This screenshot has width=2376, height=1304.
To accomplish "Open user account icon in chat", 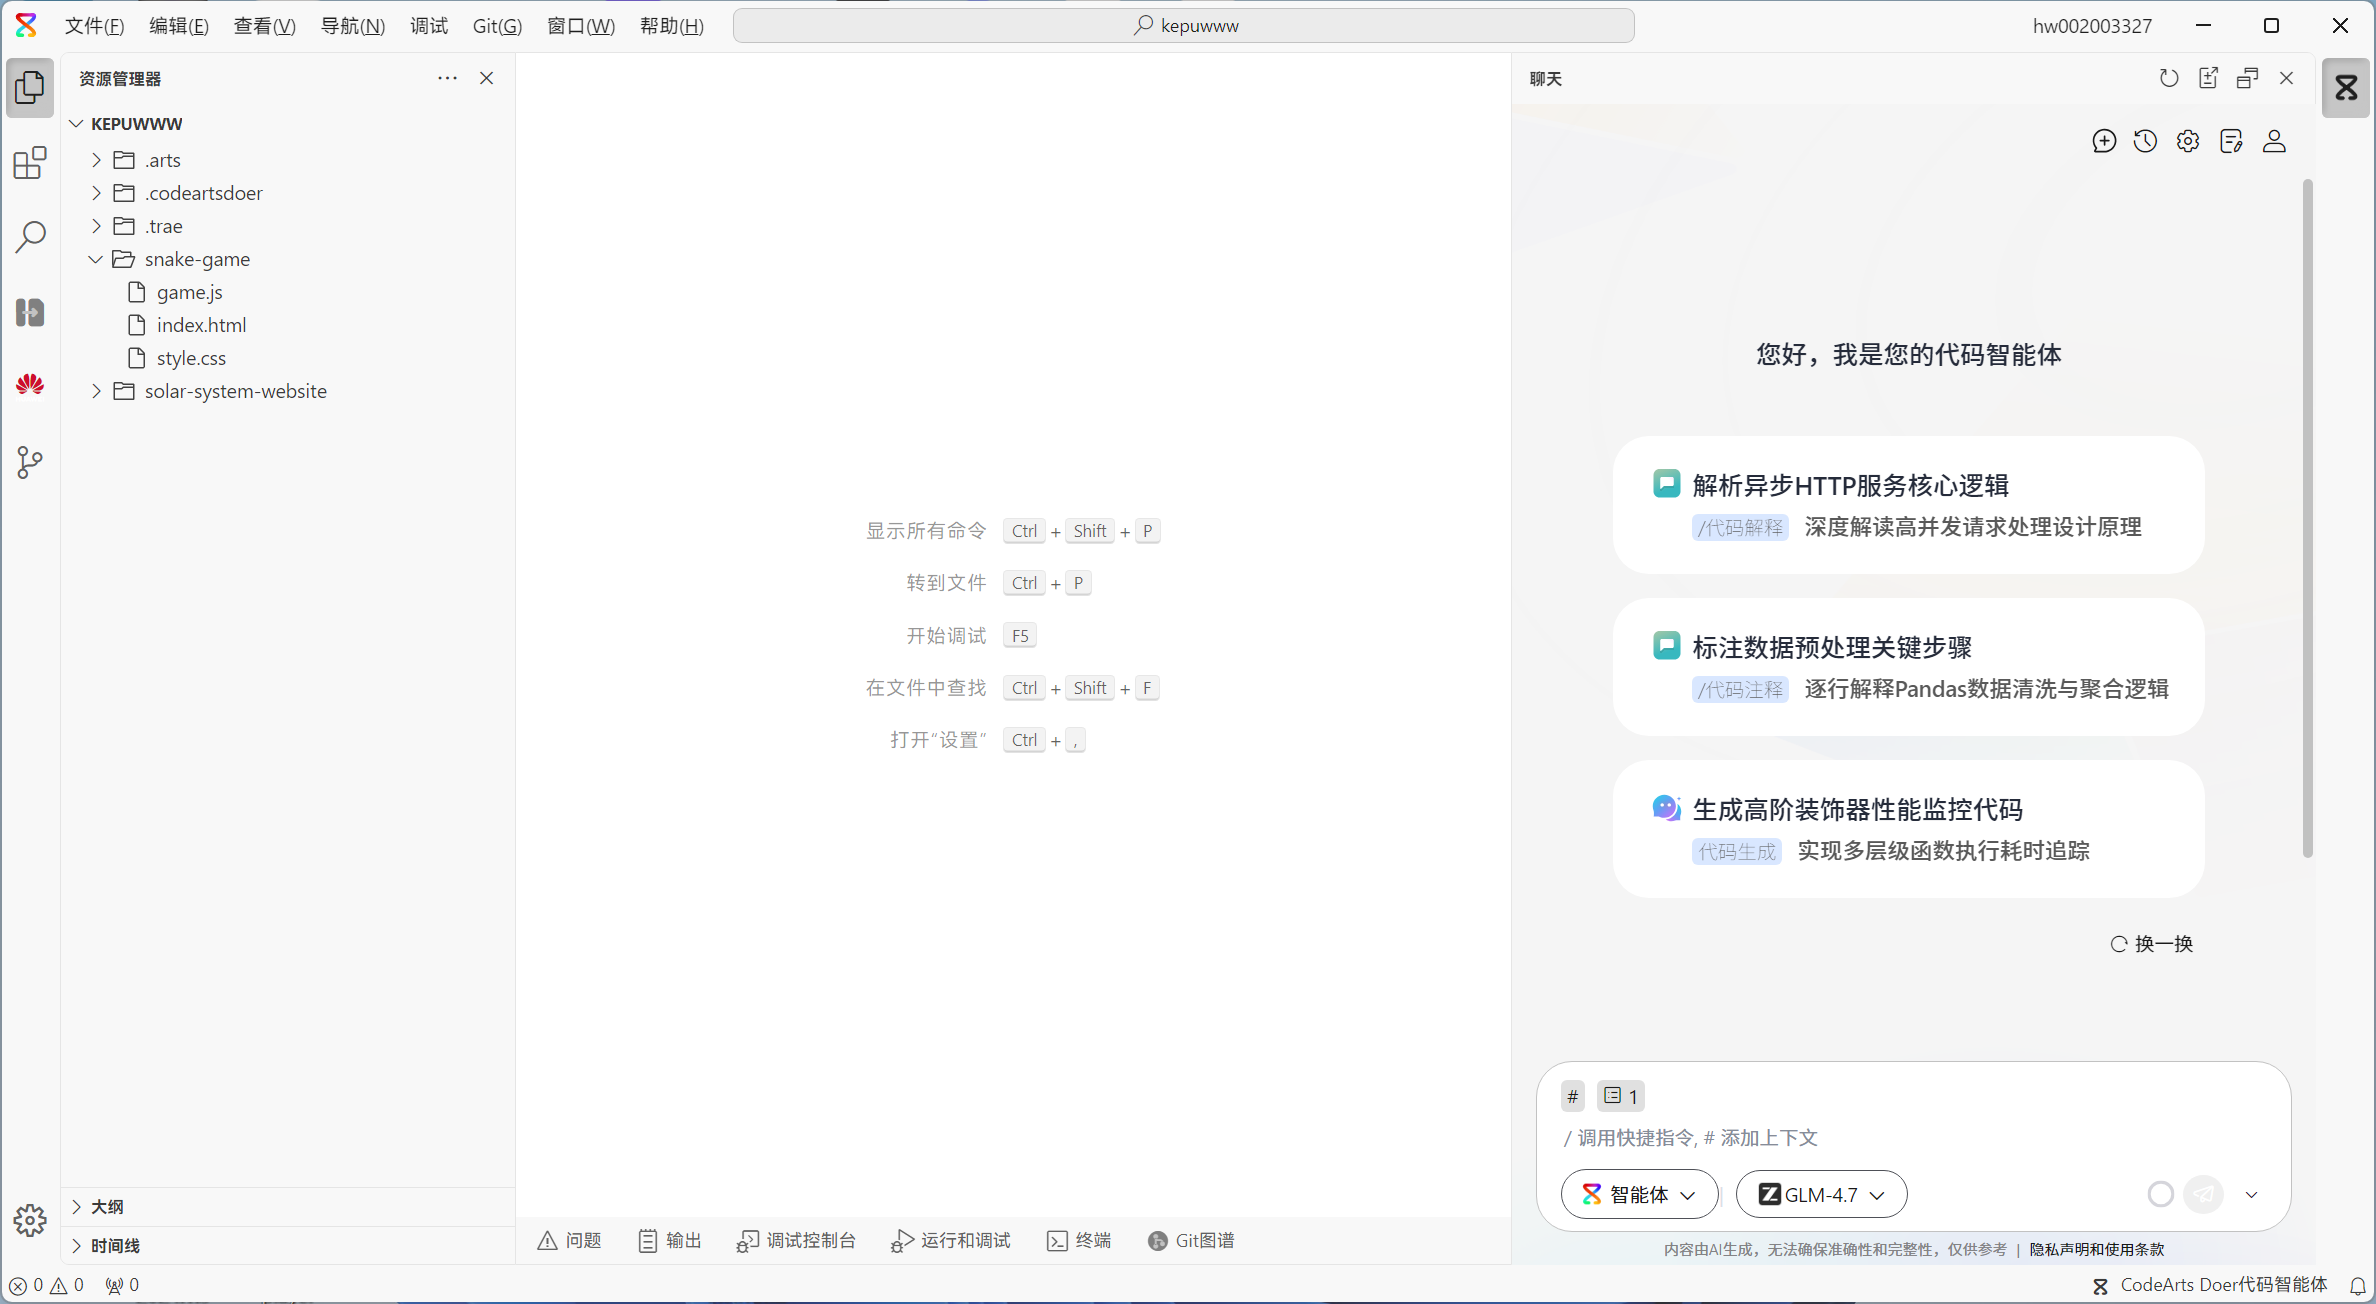I will click(x=2274, y=141).
